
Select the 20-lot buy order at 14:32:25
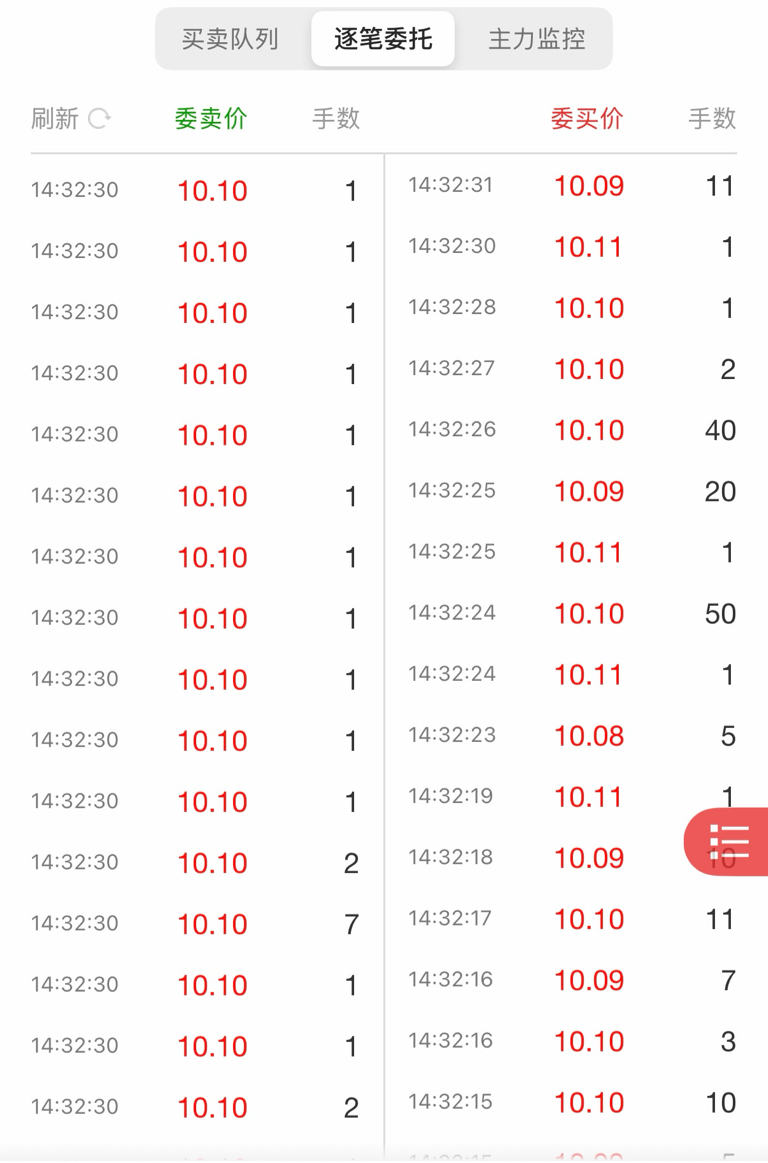click(571, 491)
